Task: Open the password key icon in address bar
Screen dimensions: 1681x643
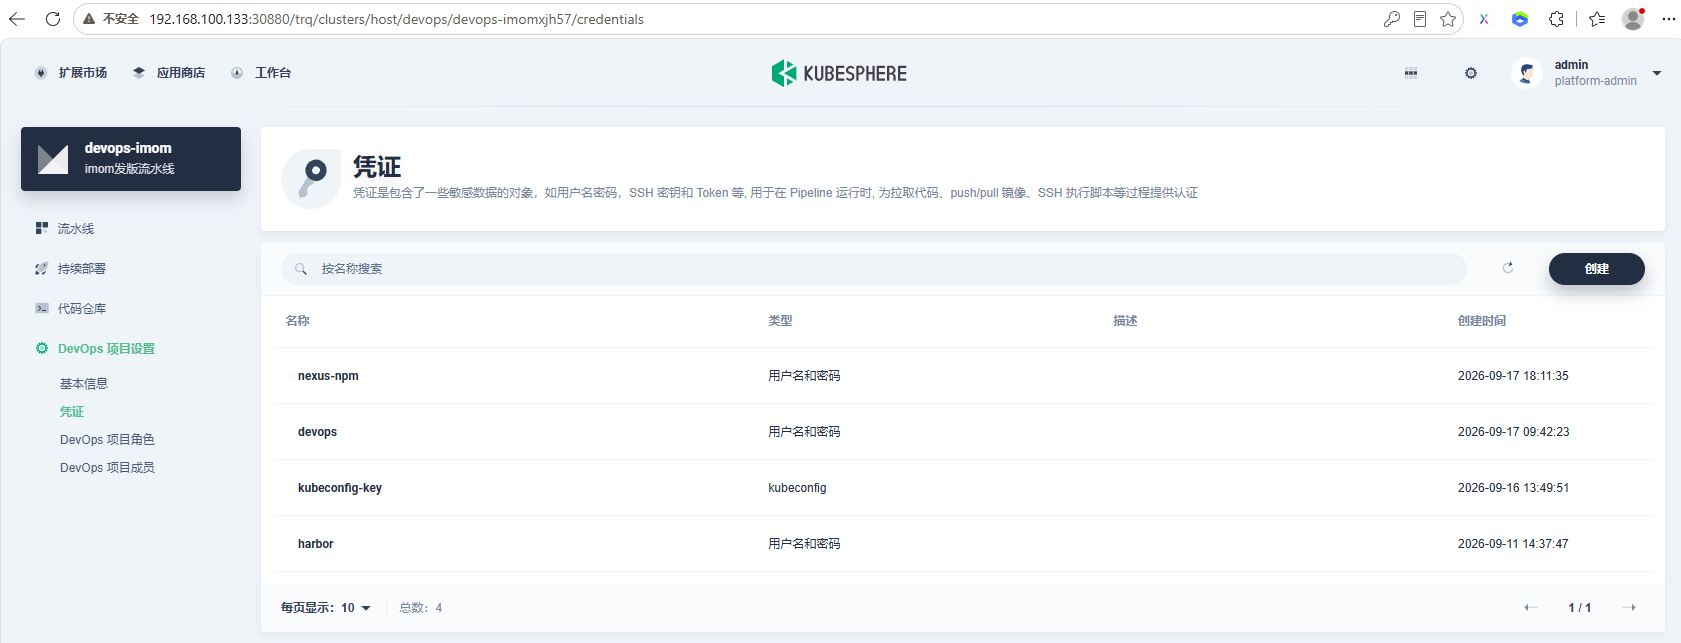Action: 1391,19
